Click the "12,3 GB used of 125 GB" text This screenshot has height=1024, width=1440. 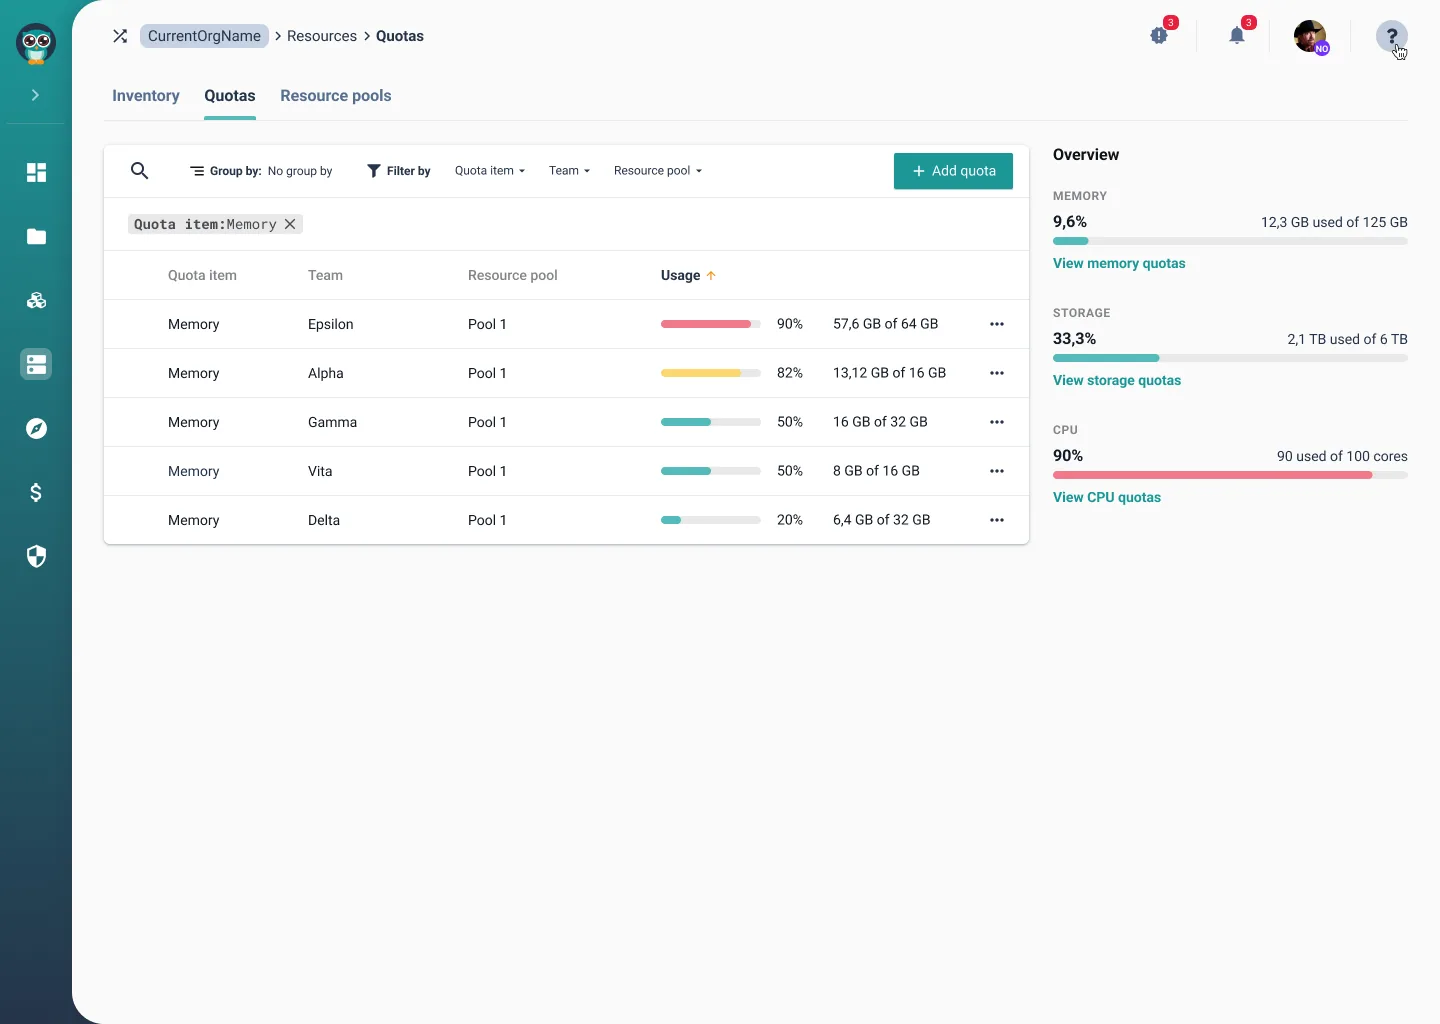1334,222
